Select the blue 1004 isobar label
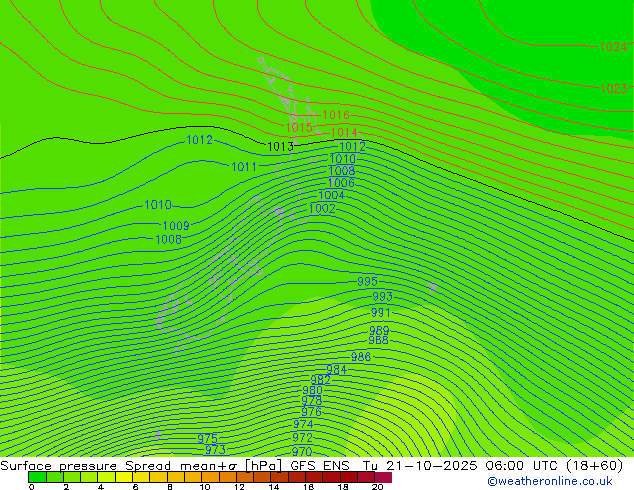Viewport: 634px width, 490px height. coord(331,195)
